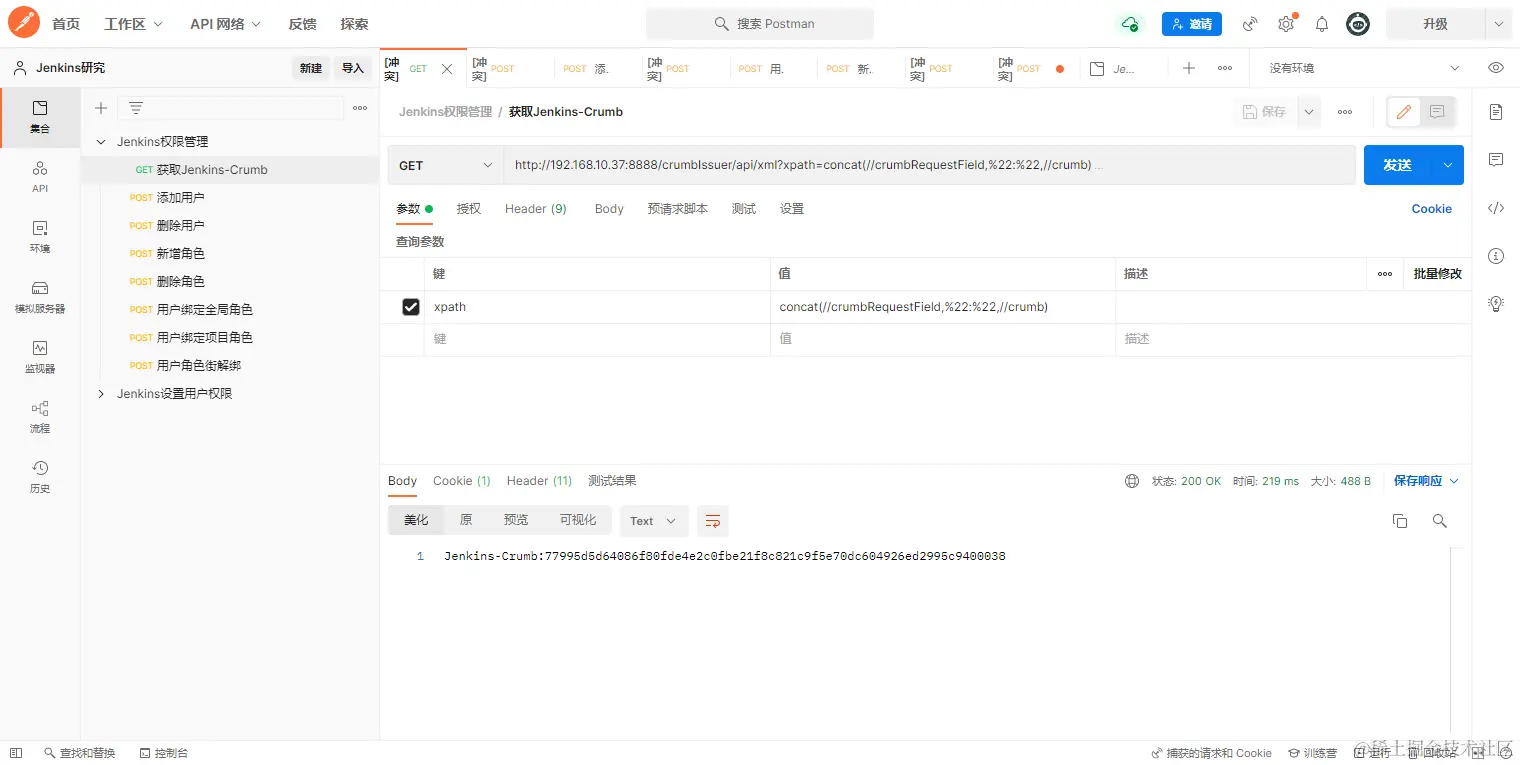Click the 搜索 Postman search box
This screenshot has width=1520, height=765.
coord(760,24)
